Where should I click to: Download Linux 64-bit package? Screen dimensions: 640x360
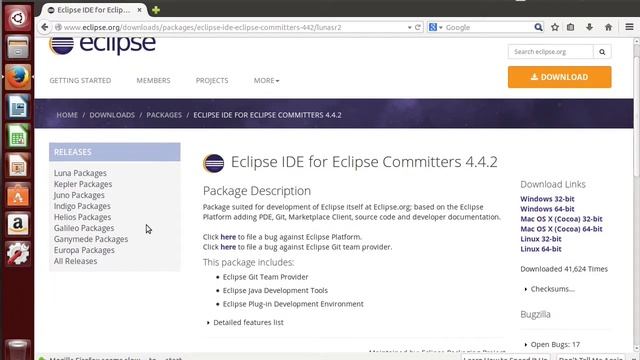pos(541,249)
